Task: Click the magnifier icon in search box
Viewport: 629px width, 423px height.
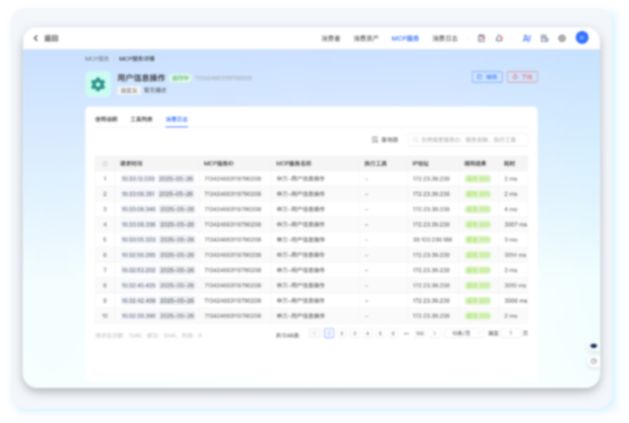Action: coord(415,140)
